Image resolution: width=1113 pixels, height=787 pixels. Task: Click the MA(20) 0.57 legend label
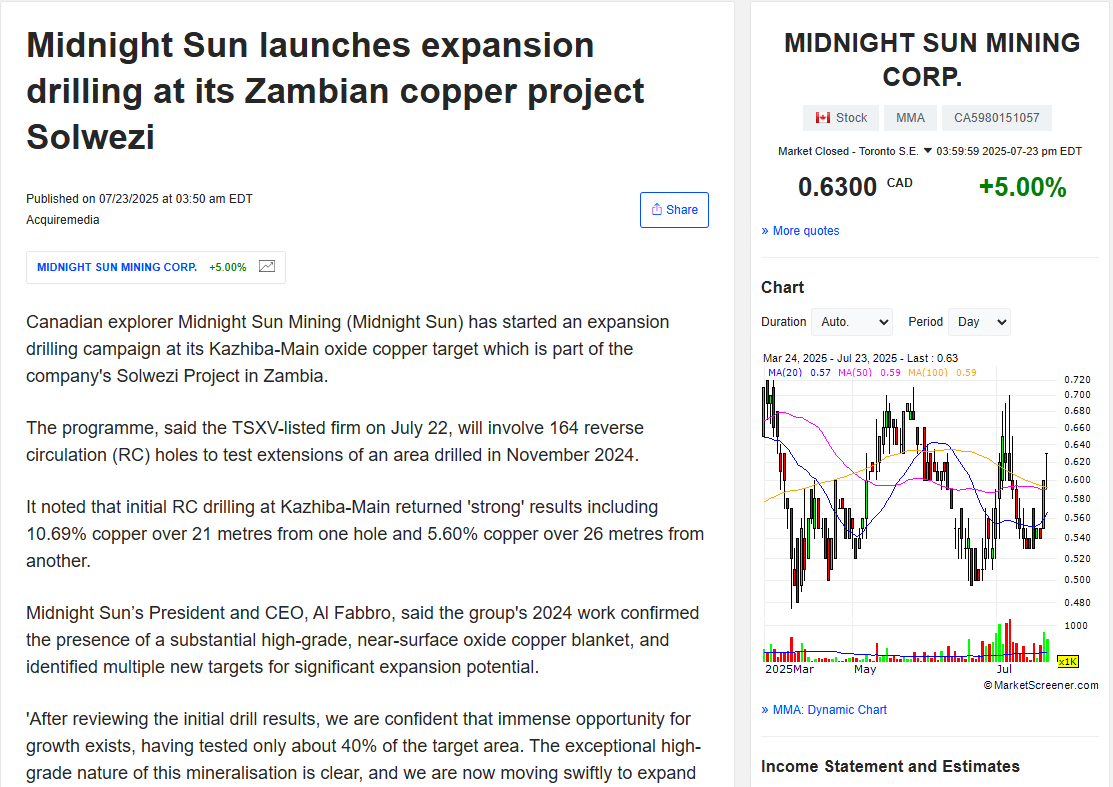pyautogui.click(x=799, y=372)
